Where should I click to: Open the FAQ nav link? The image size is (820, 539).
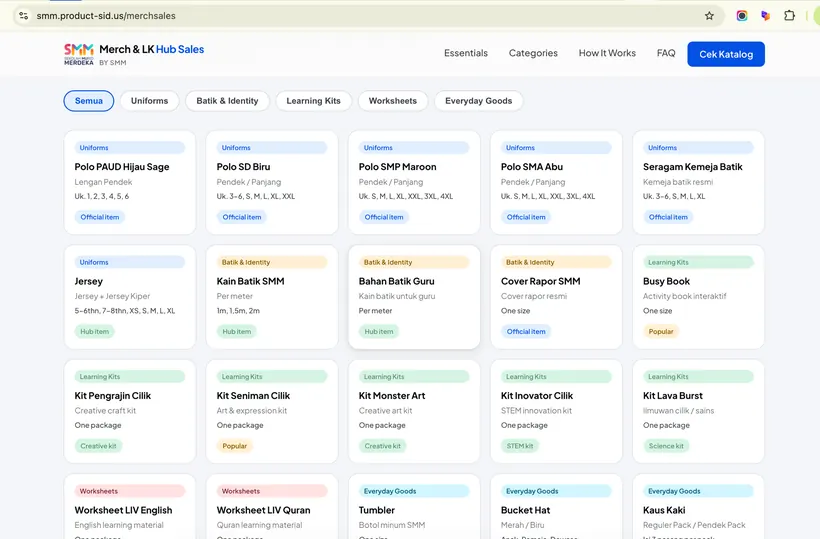666,53
